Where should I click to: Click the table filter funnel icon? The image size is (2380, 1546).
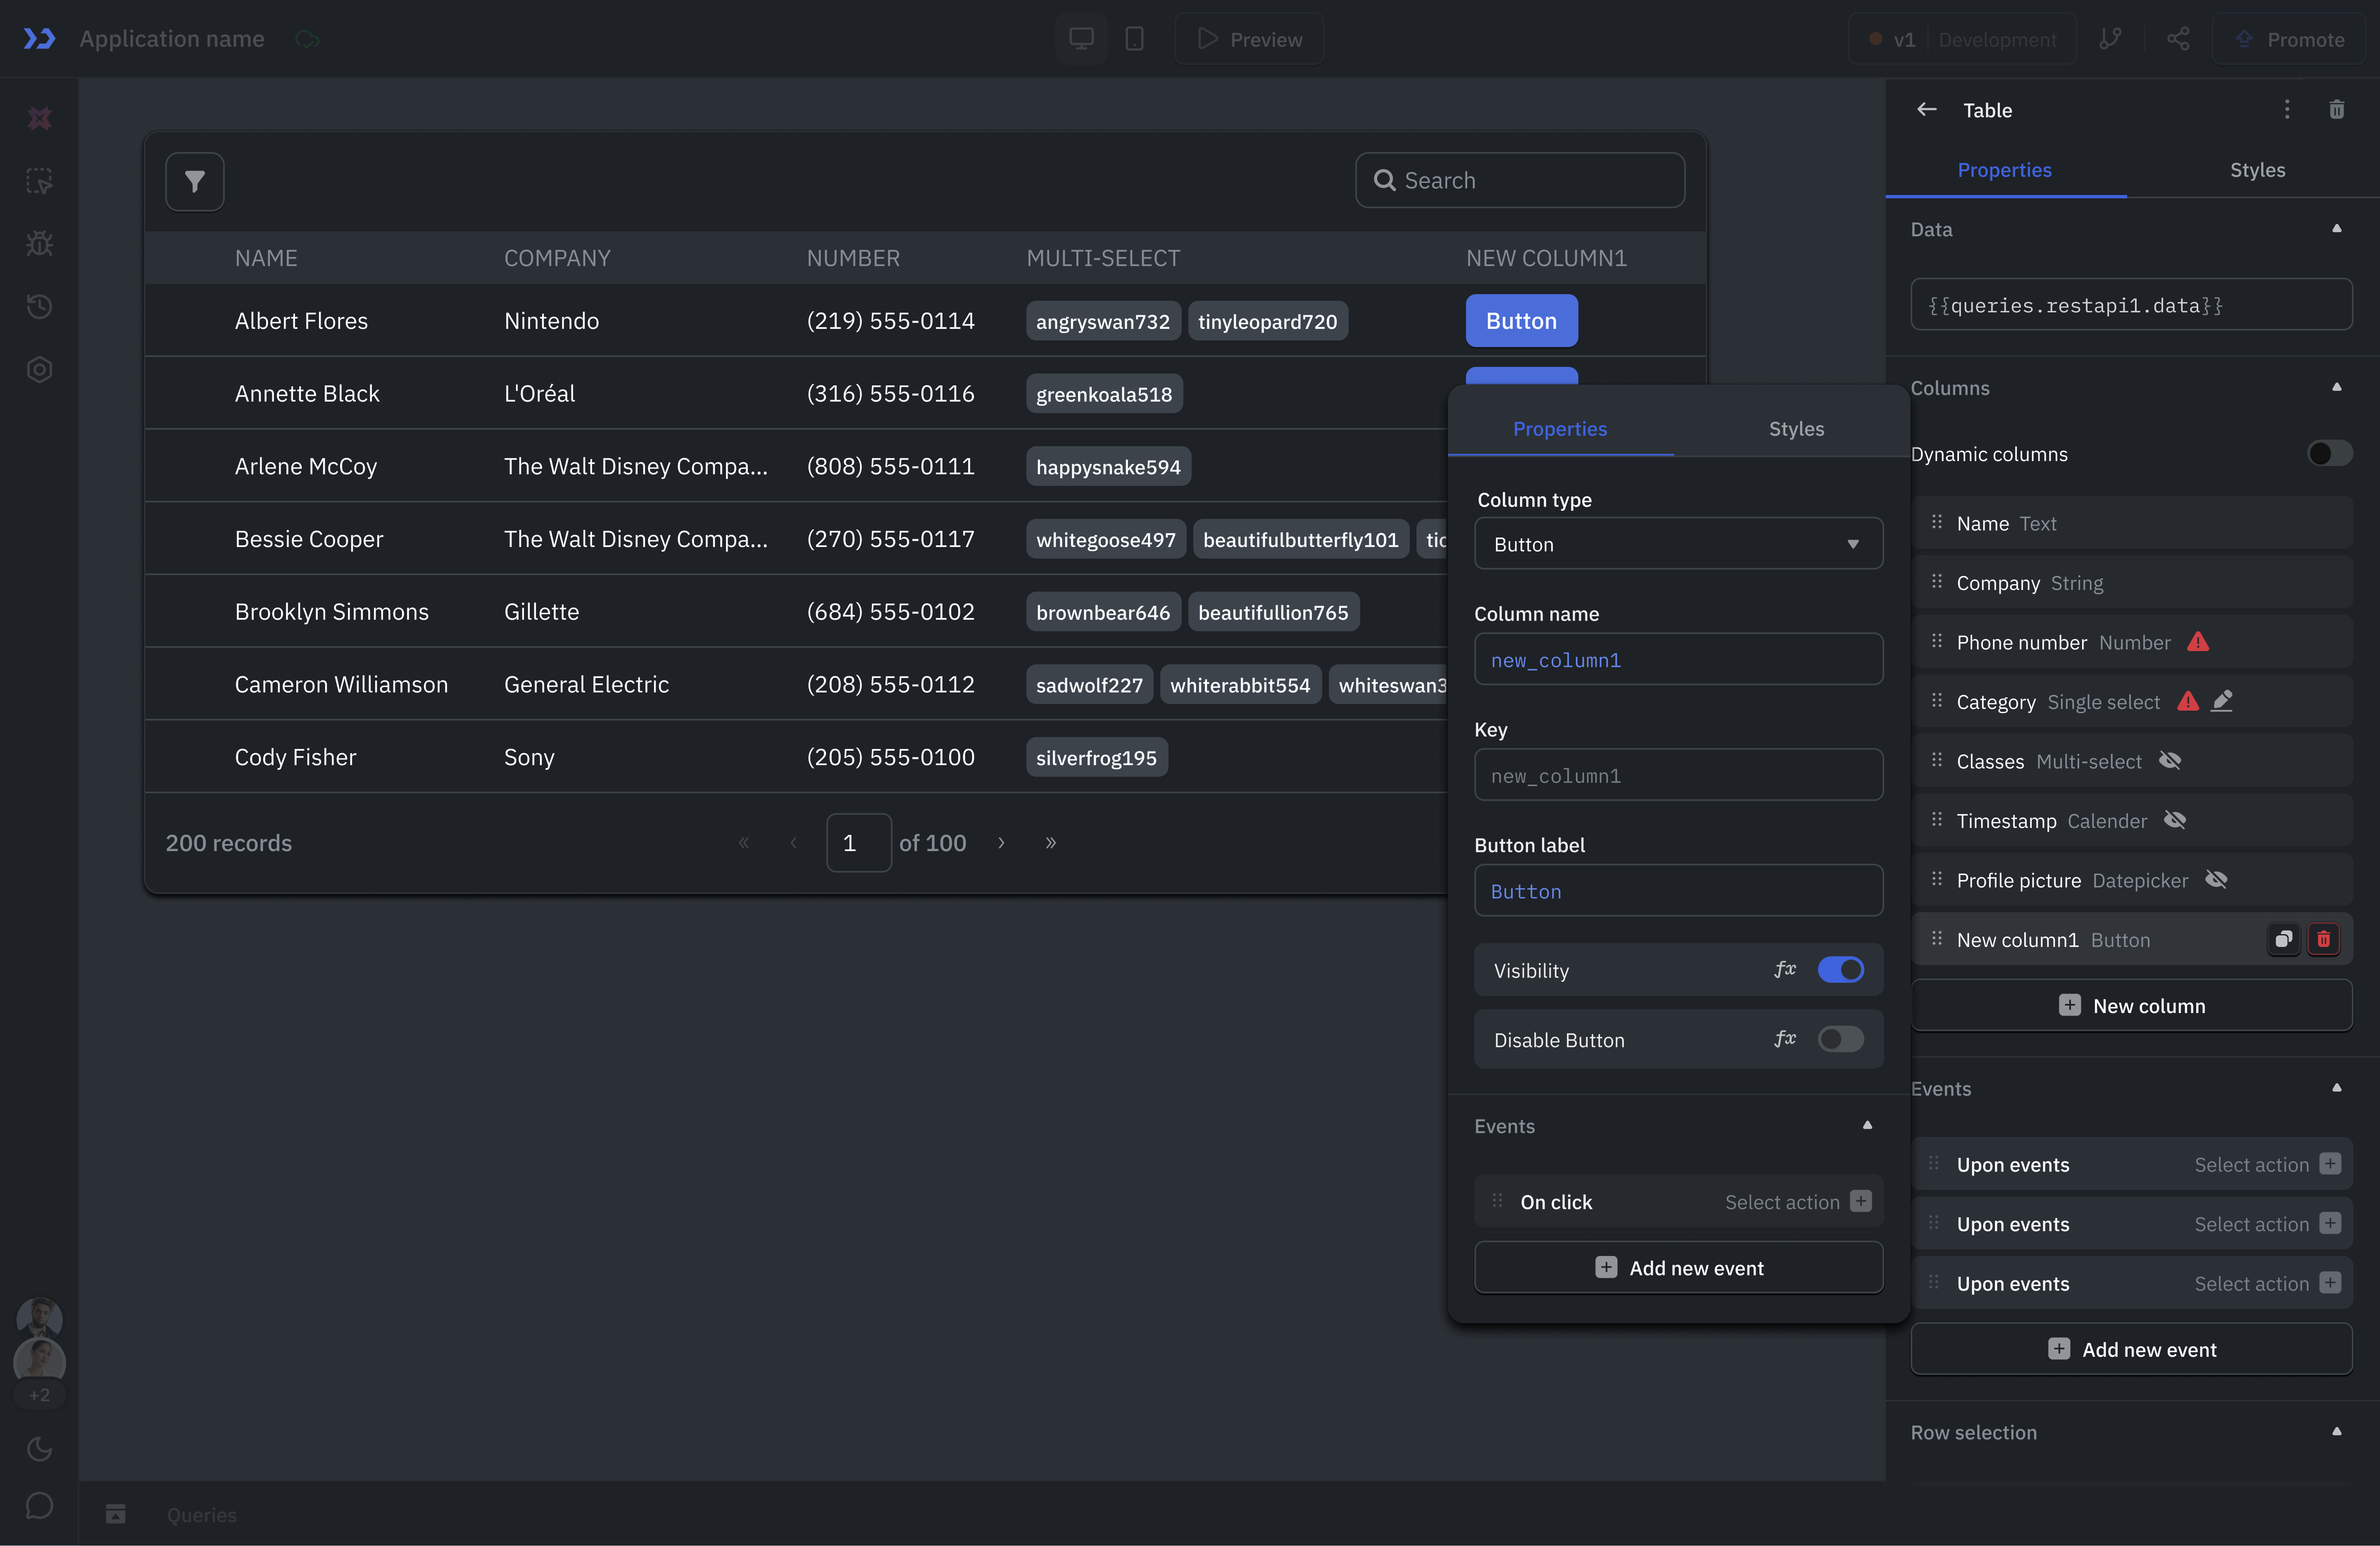pos(194,181)
